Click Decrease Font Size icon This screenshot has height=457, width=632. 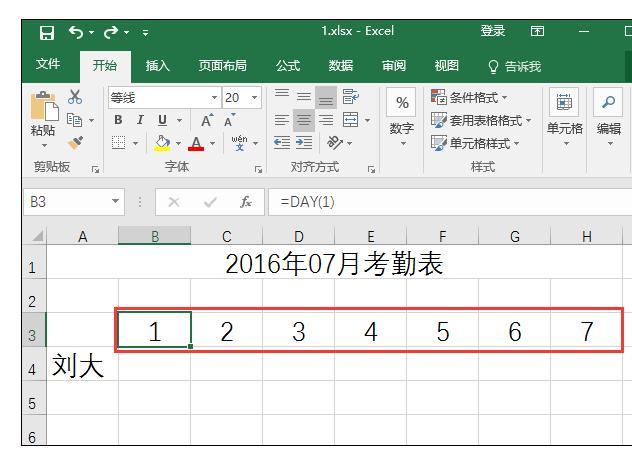tap(229, 120)
